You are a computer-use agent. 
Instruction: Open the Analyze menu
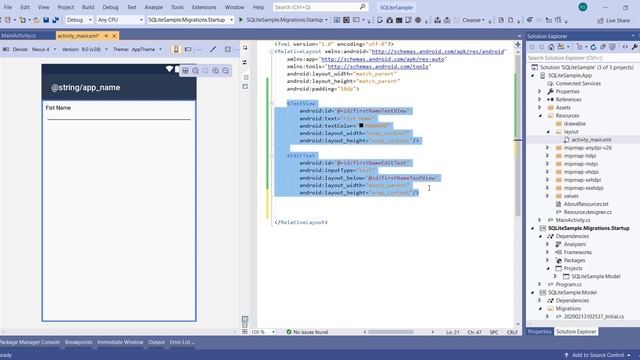[153, 7]
